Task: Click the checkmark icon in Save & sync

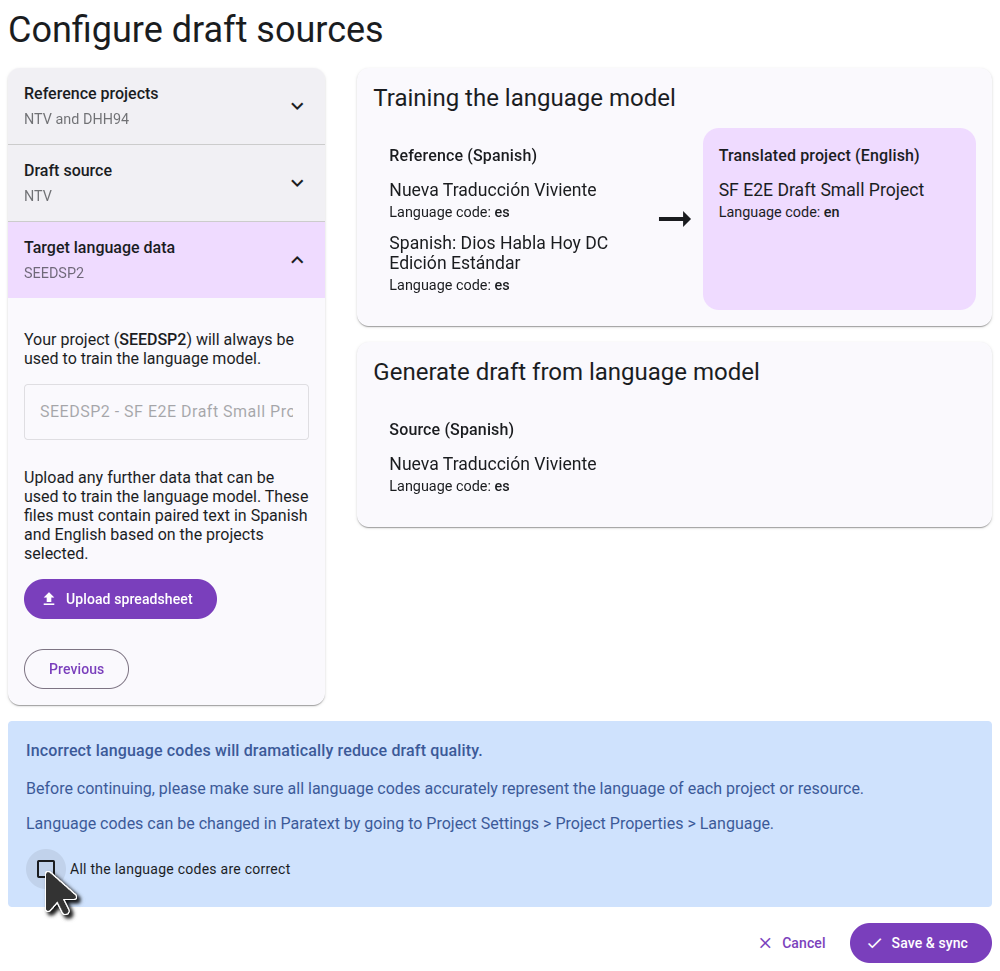Action: pos(874,943)
